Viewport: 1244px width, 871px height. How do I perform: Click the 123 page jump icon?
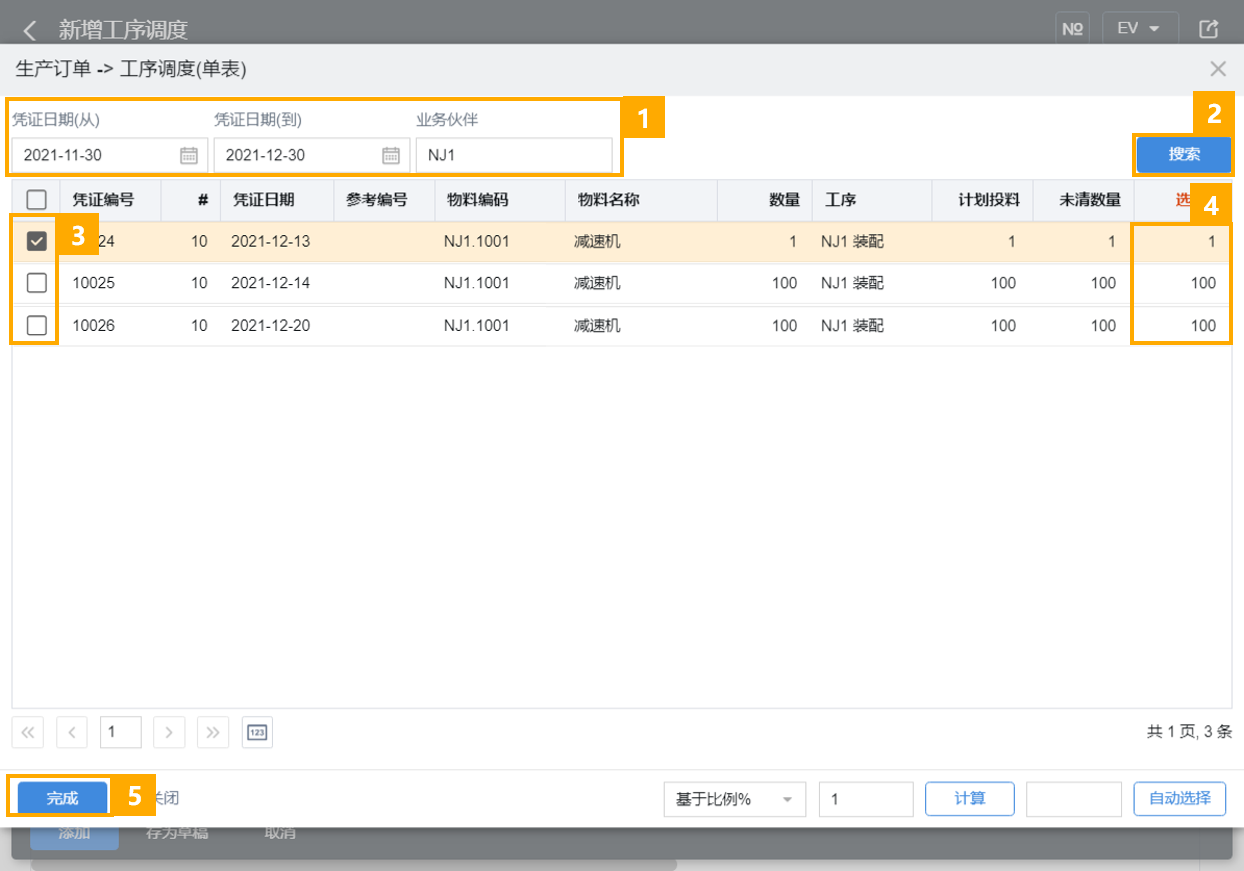click(257, 732)
